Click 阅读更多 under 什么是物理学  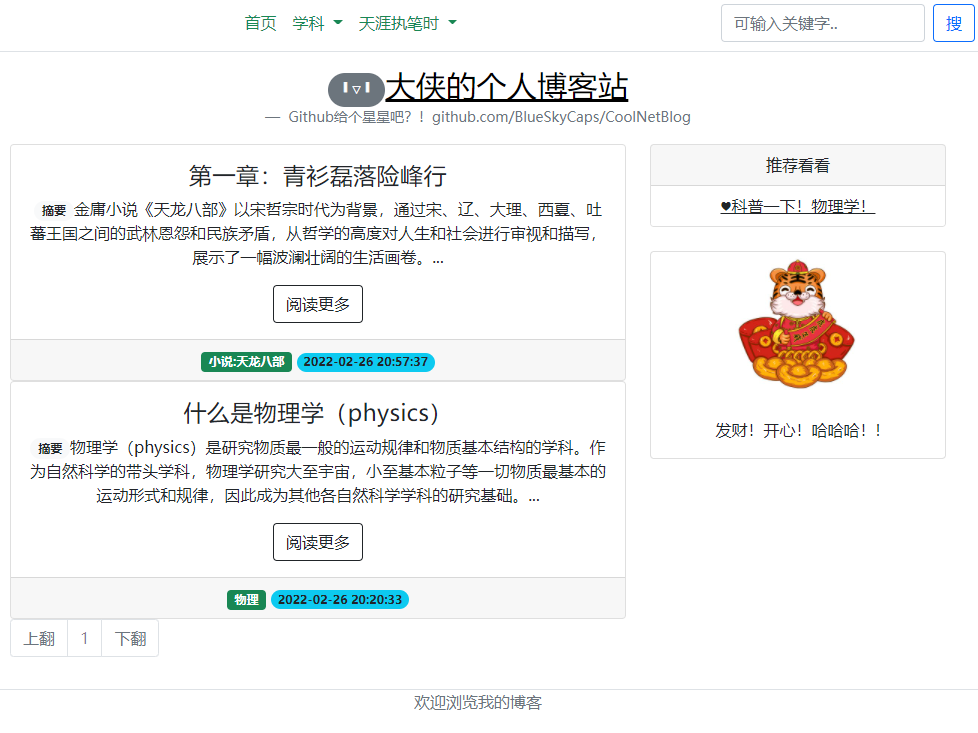[317, 541]
